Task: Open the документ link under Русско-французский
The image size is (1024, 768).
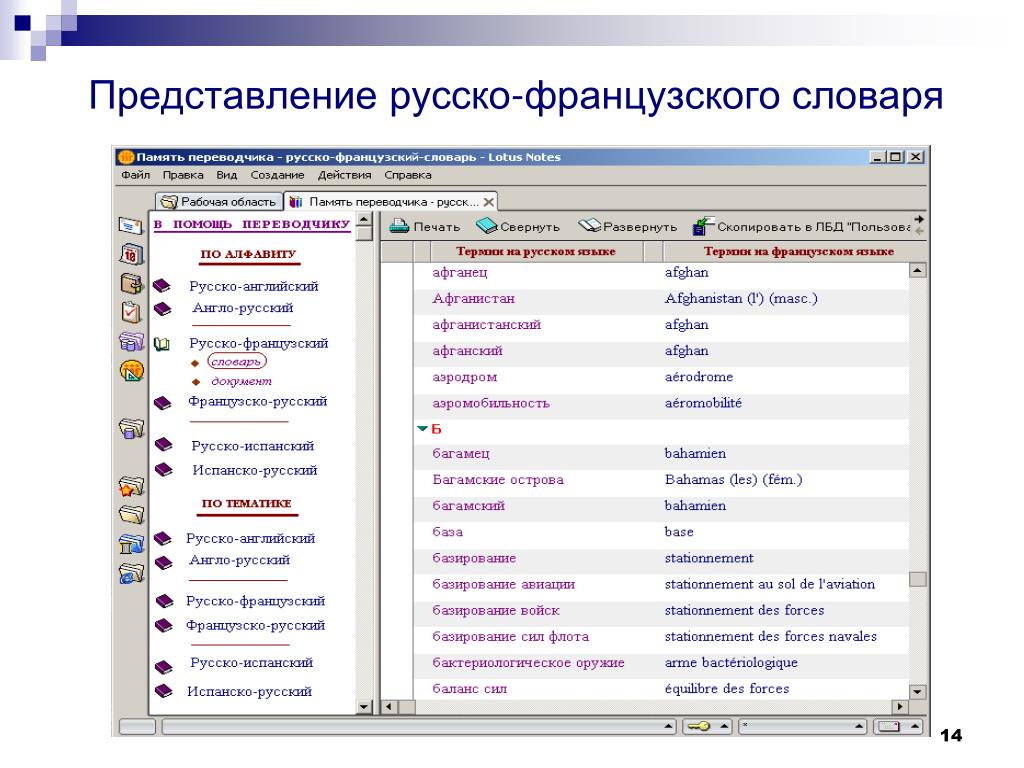Action: pyautogui.click(x=241, y=381)
